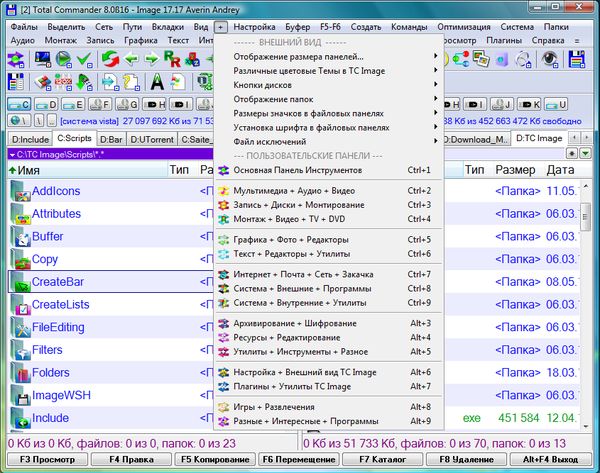Screen dimensions: 600x473
Task: Click the large black letter A icon
Action: (x=157, y=82)
